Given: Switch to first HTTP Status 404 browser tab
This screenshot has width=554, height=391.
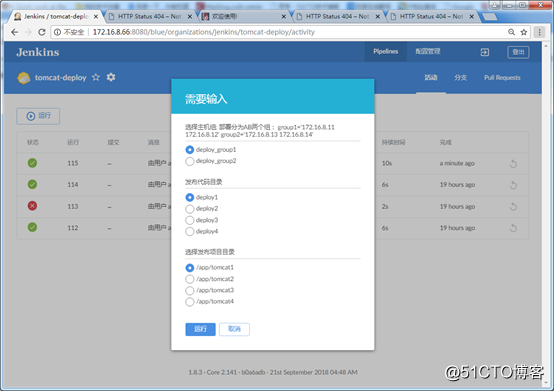Looking at the screenshot, I should [x=149, y=17].
